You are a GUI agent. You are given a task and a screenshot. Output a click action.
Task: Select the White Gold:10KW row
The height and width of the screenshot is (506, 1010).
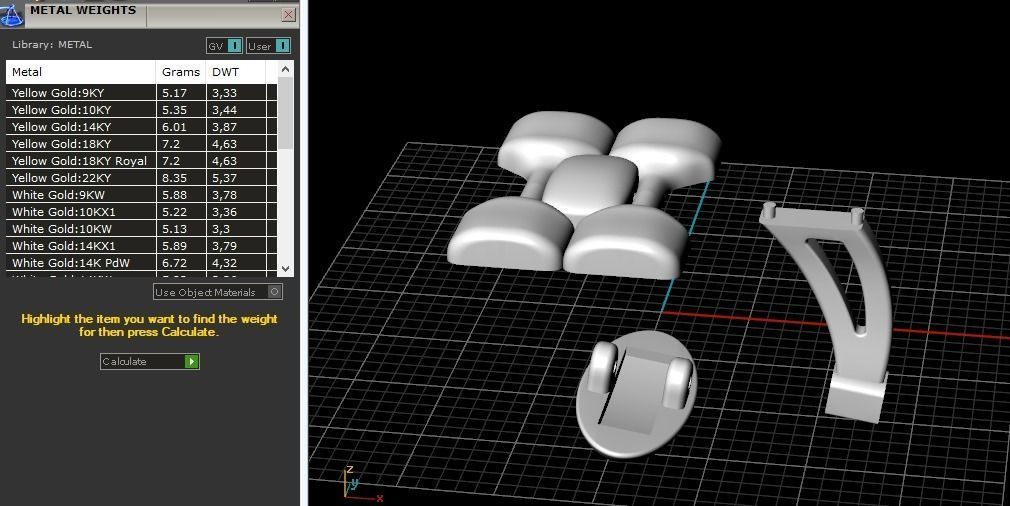(x=142, y=229)
